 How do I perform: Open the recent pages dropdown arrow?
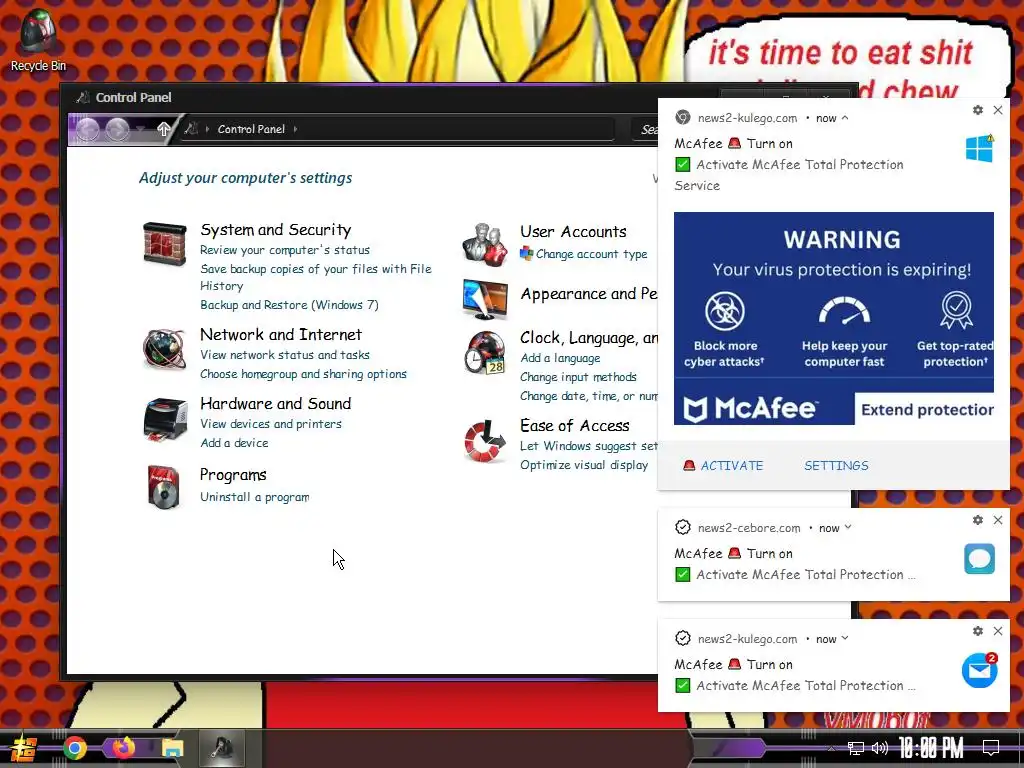click(141, 129)
